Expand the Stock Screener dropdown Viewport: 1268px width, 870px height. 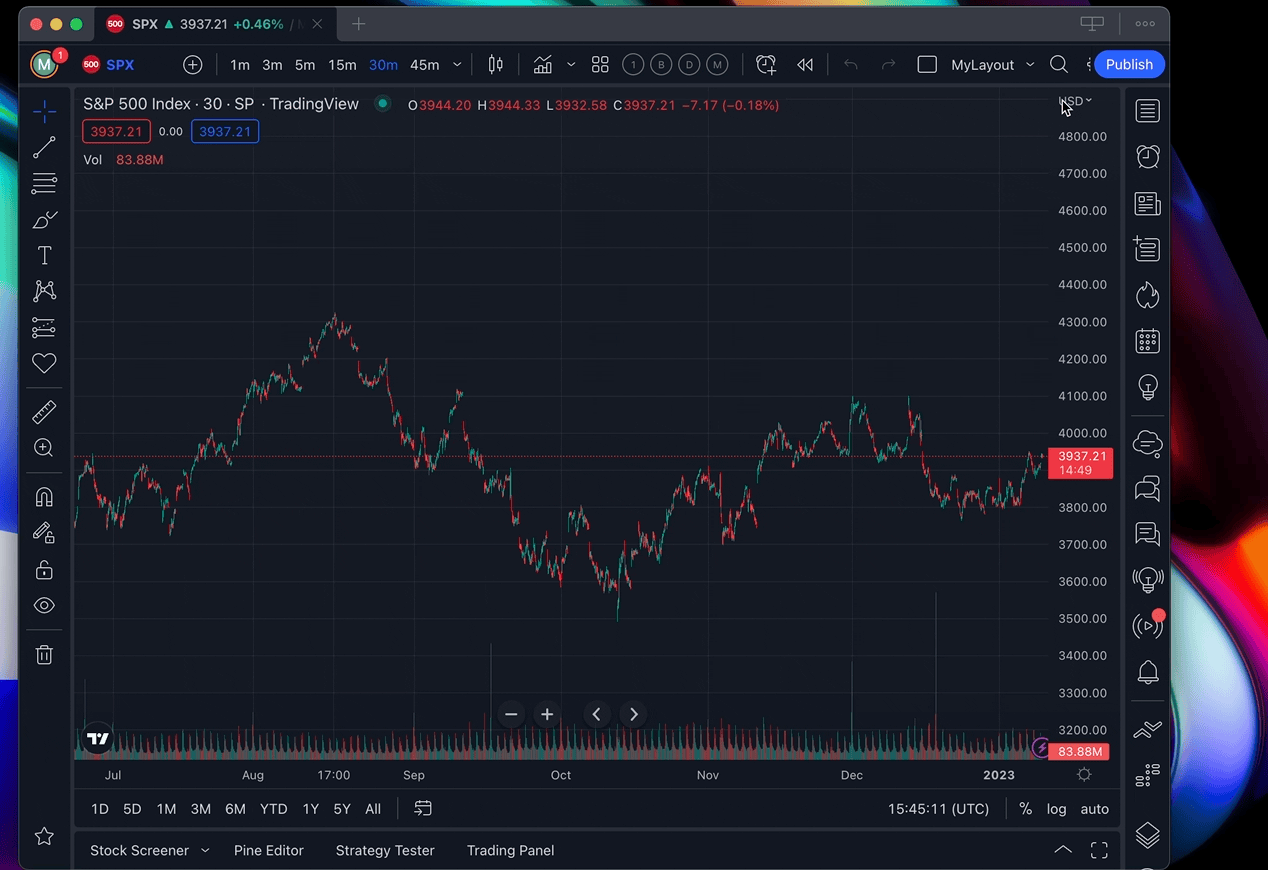[x=205, y=850]
